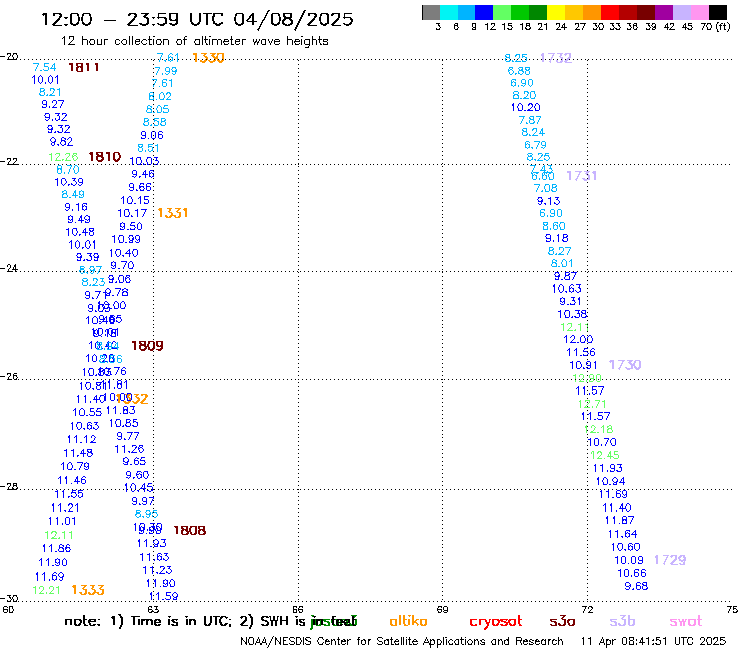Click the wave height value 12.00
The width and height of the screenshot is (740, 650).
pos(578,339)
